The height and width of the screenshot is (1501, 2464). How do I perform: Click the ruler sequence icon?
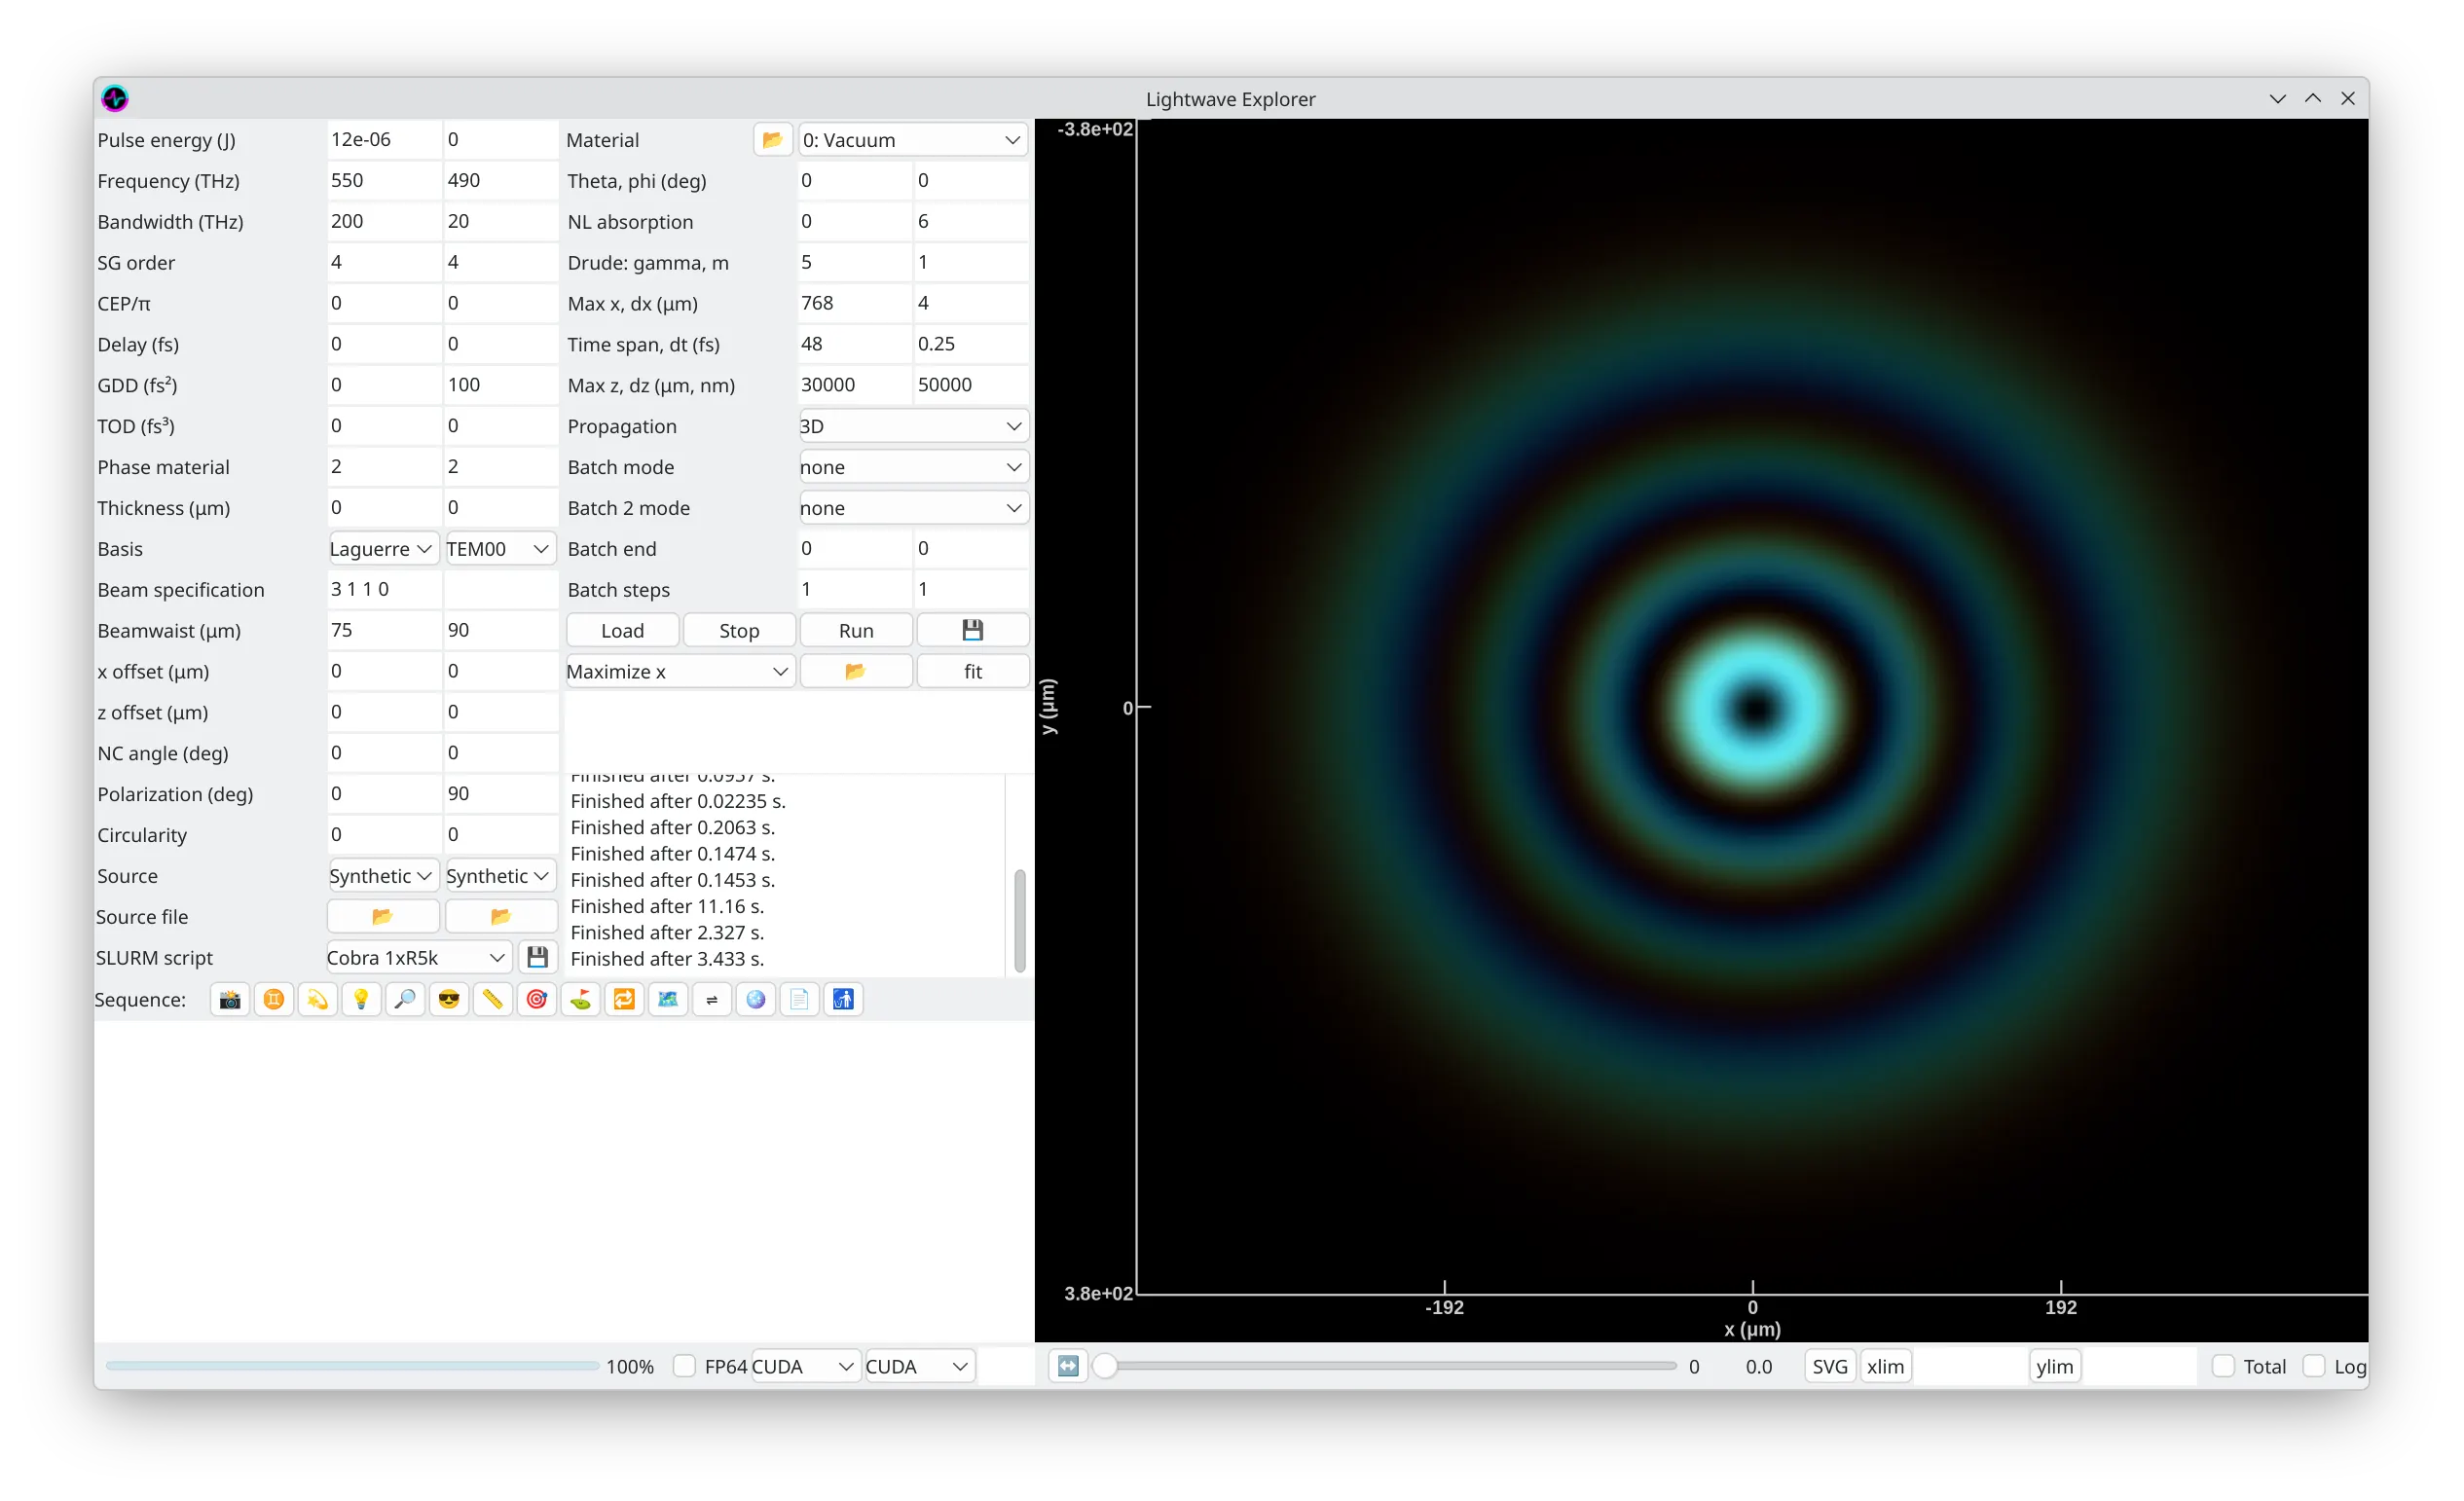click(x=493, y=999)
